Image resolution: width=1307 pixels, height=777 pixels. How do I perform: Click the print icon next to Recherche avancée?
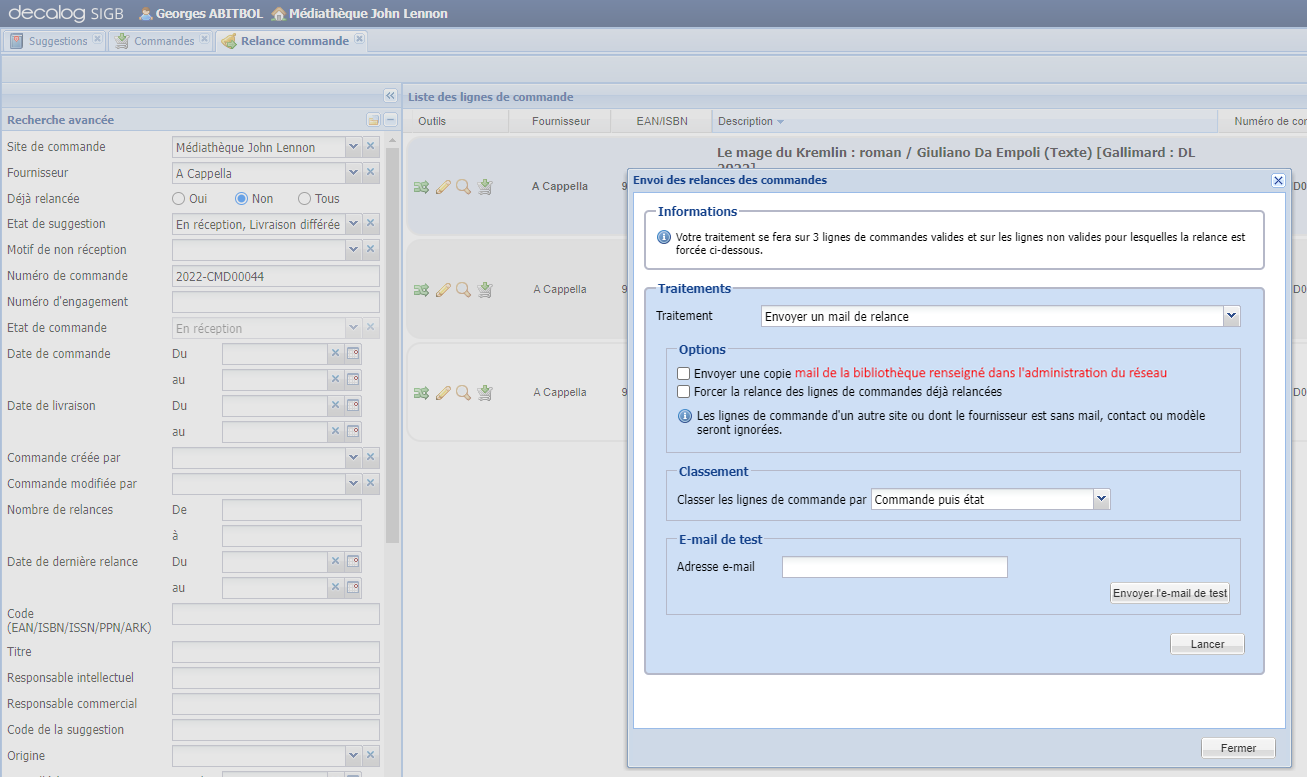371,119
